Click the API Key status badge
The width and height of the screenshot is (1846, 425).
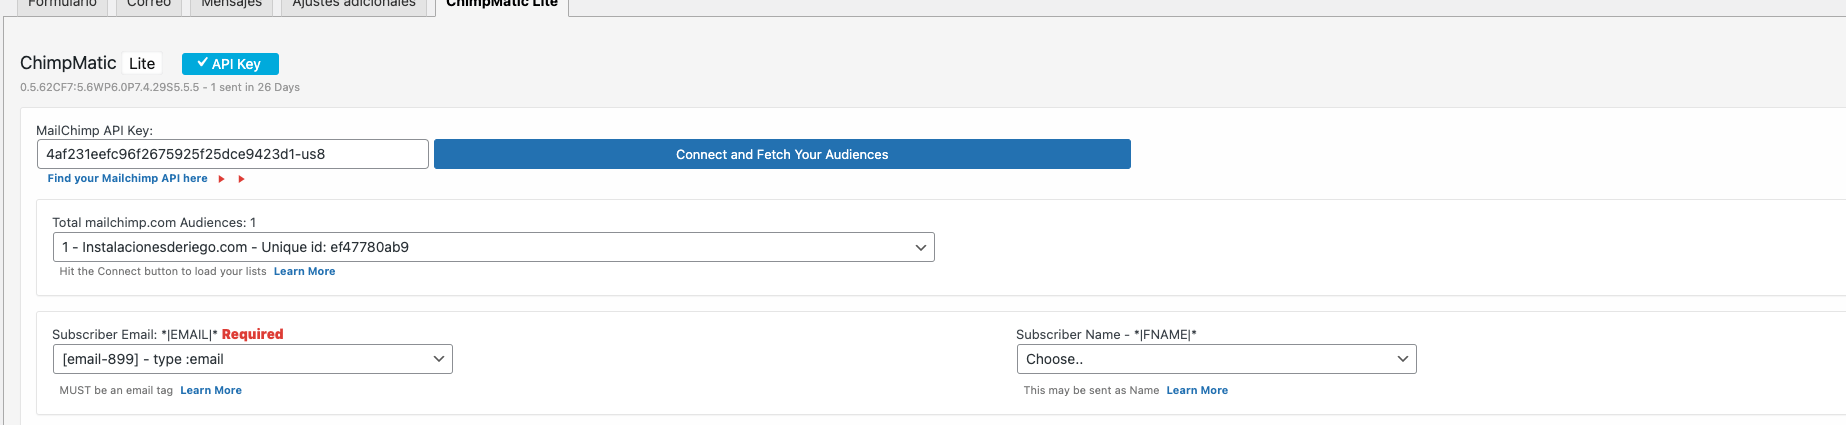(230, 64)
